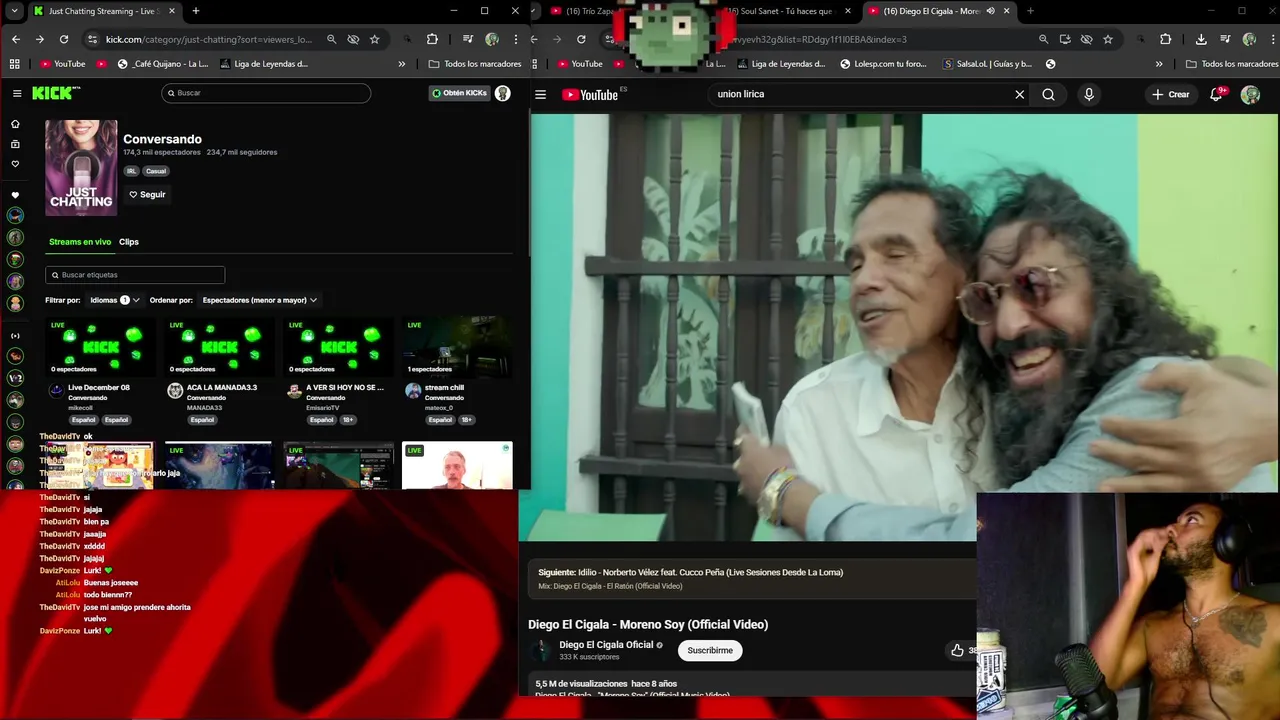
Task: Open Kick browse icon below home
Action: [15, 144]
